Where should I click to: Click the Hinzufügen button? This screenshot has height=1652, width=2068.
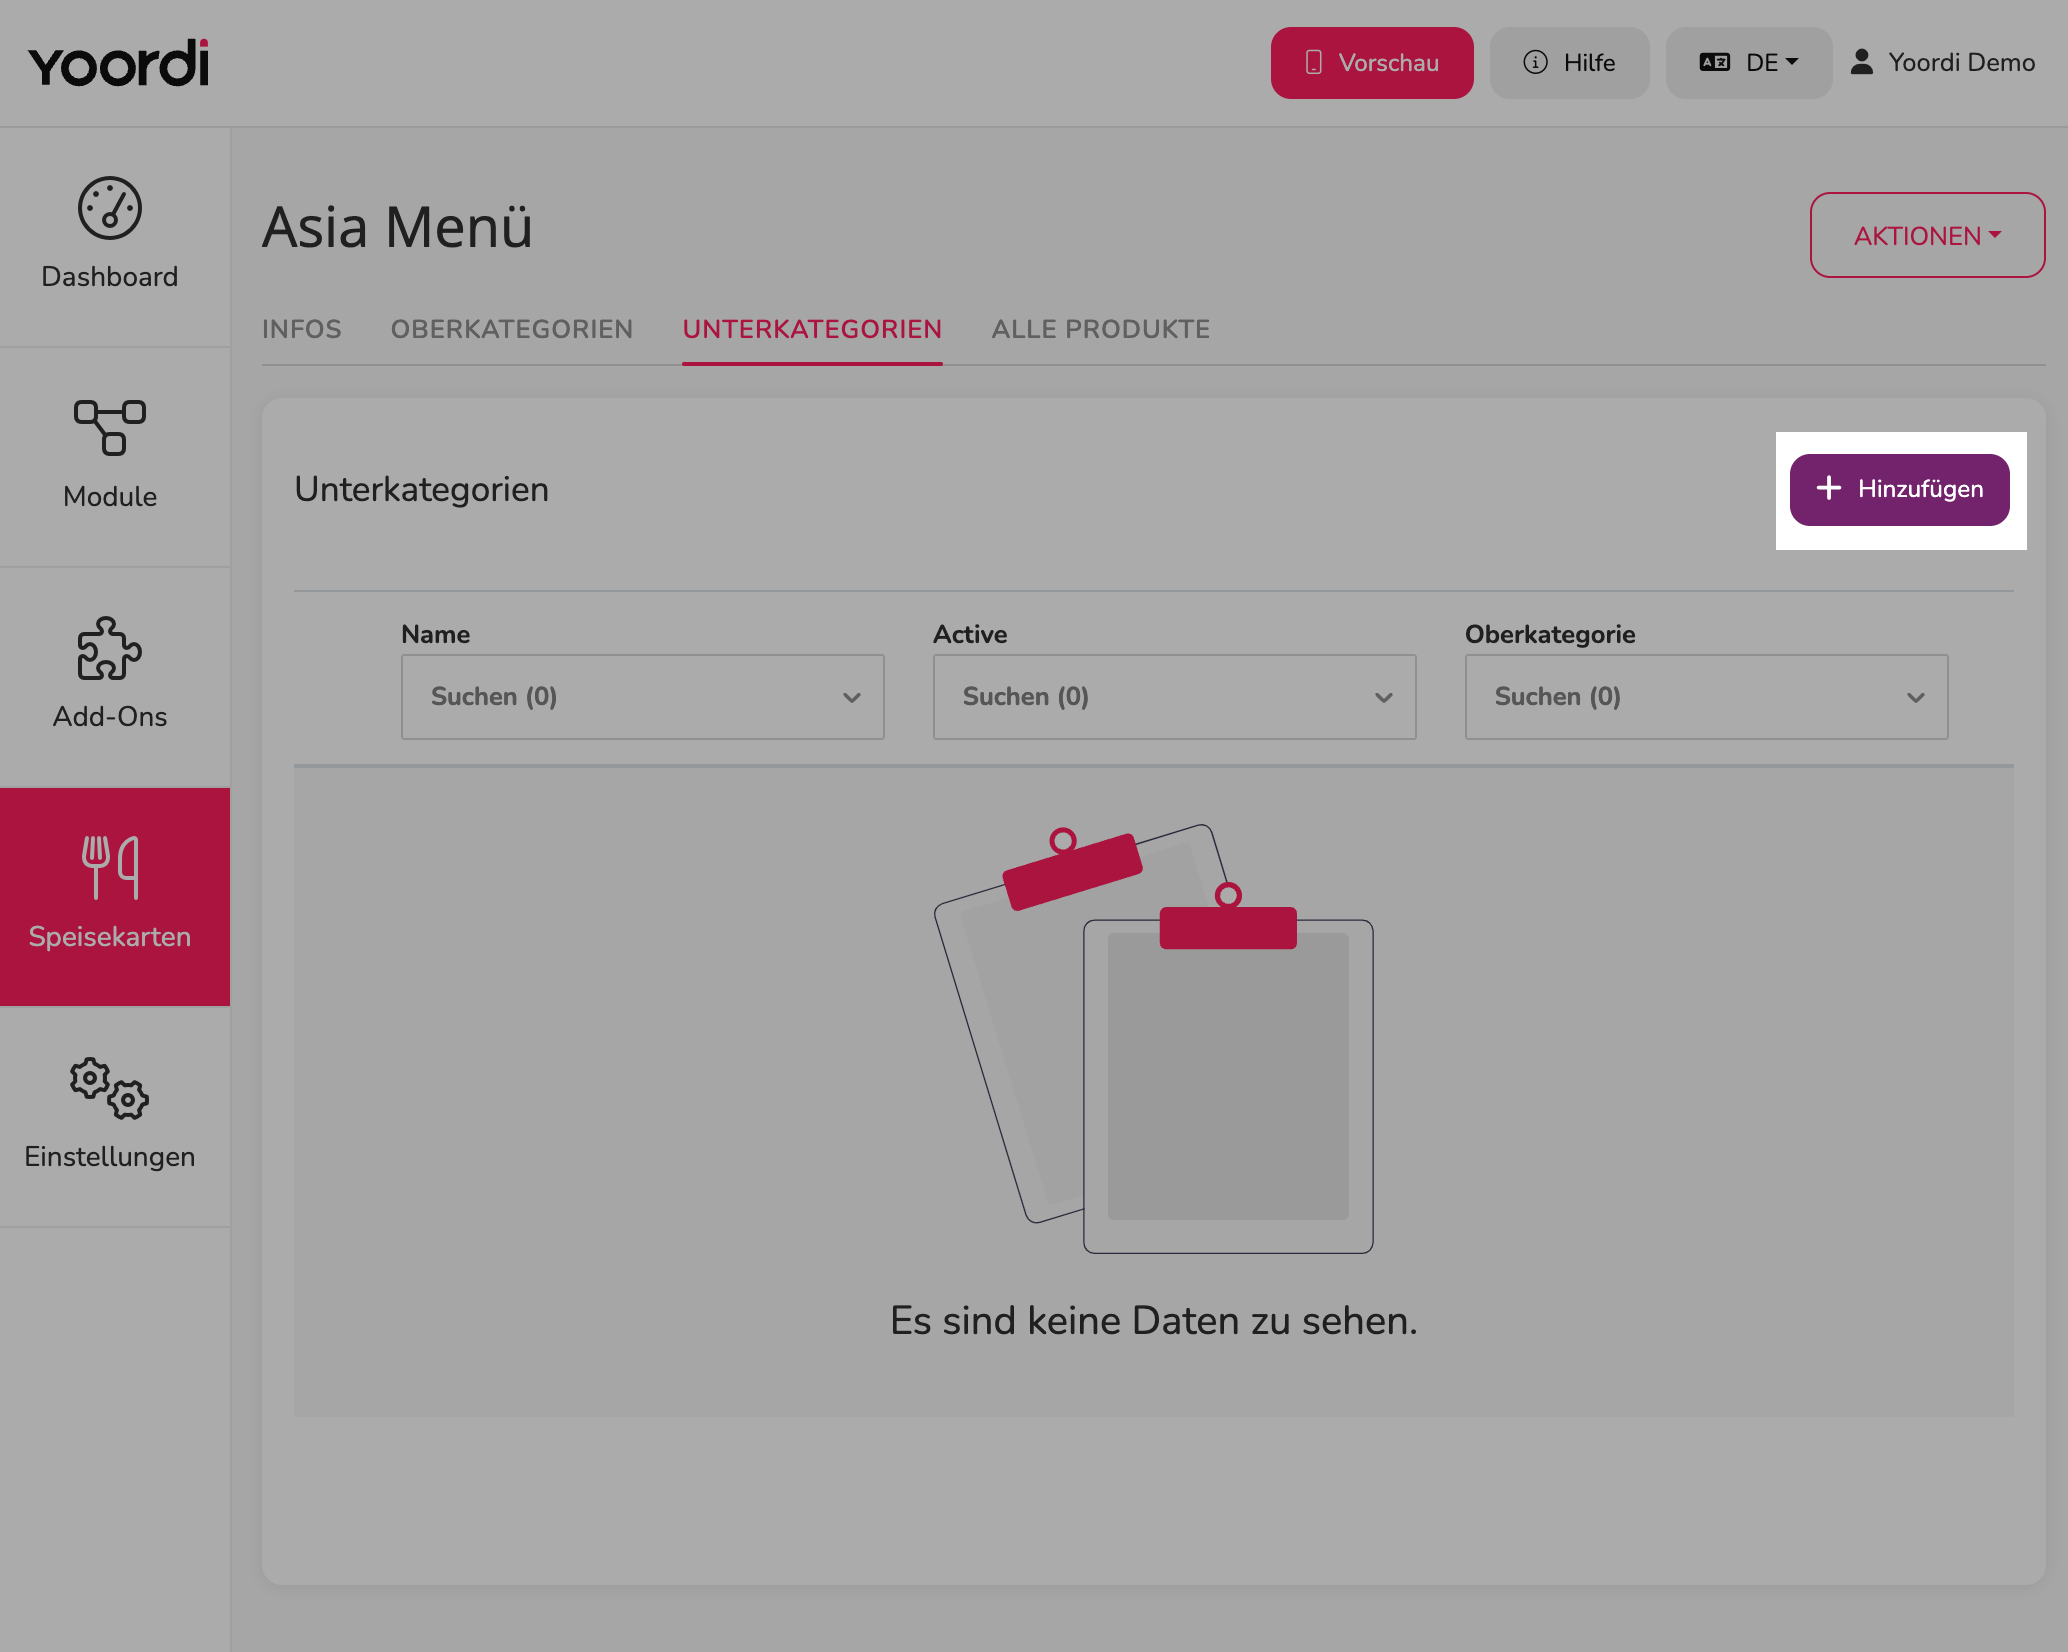(1899, 489)
